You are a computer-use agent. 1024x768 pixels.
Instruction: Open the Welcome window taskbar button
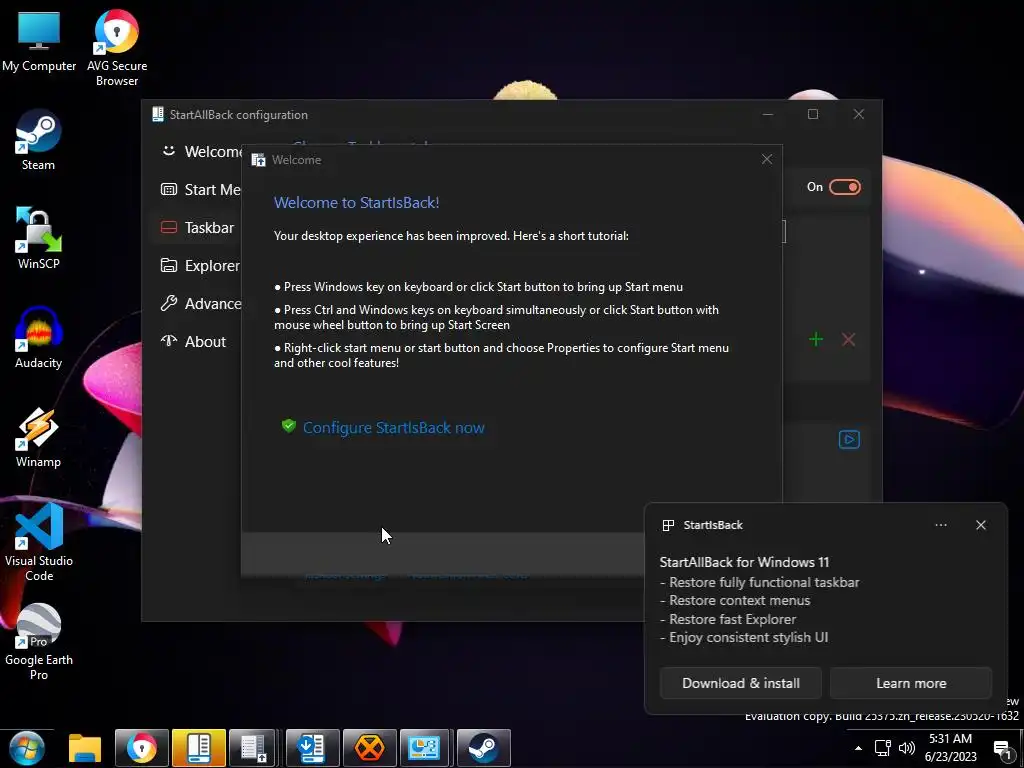(x=253, y=748)
